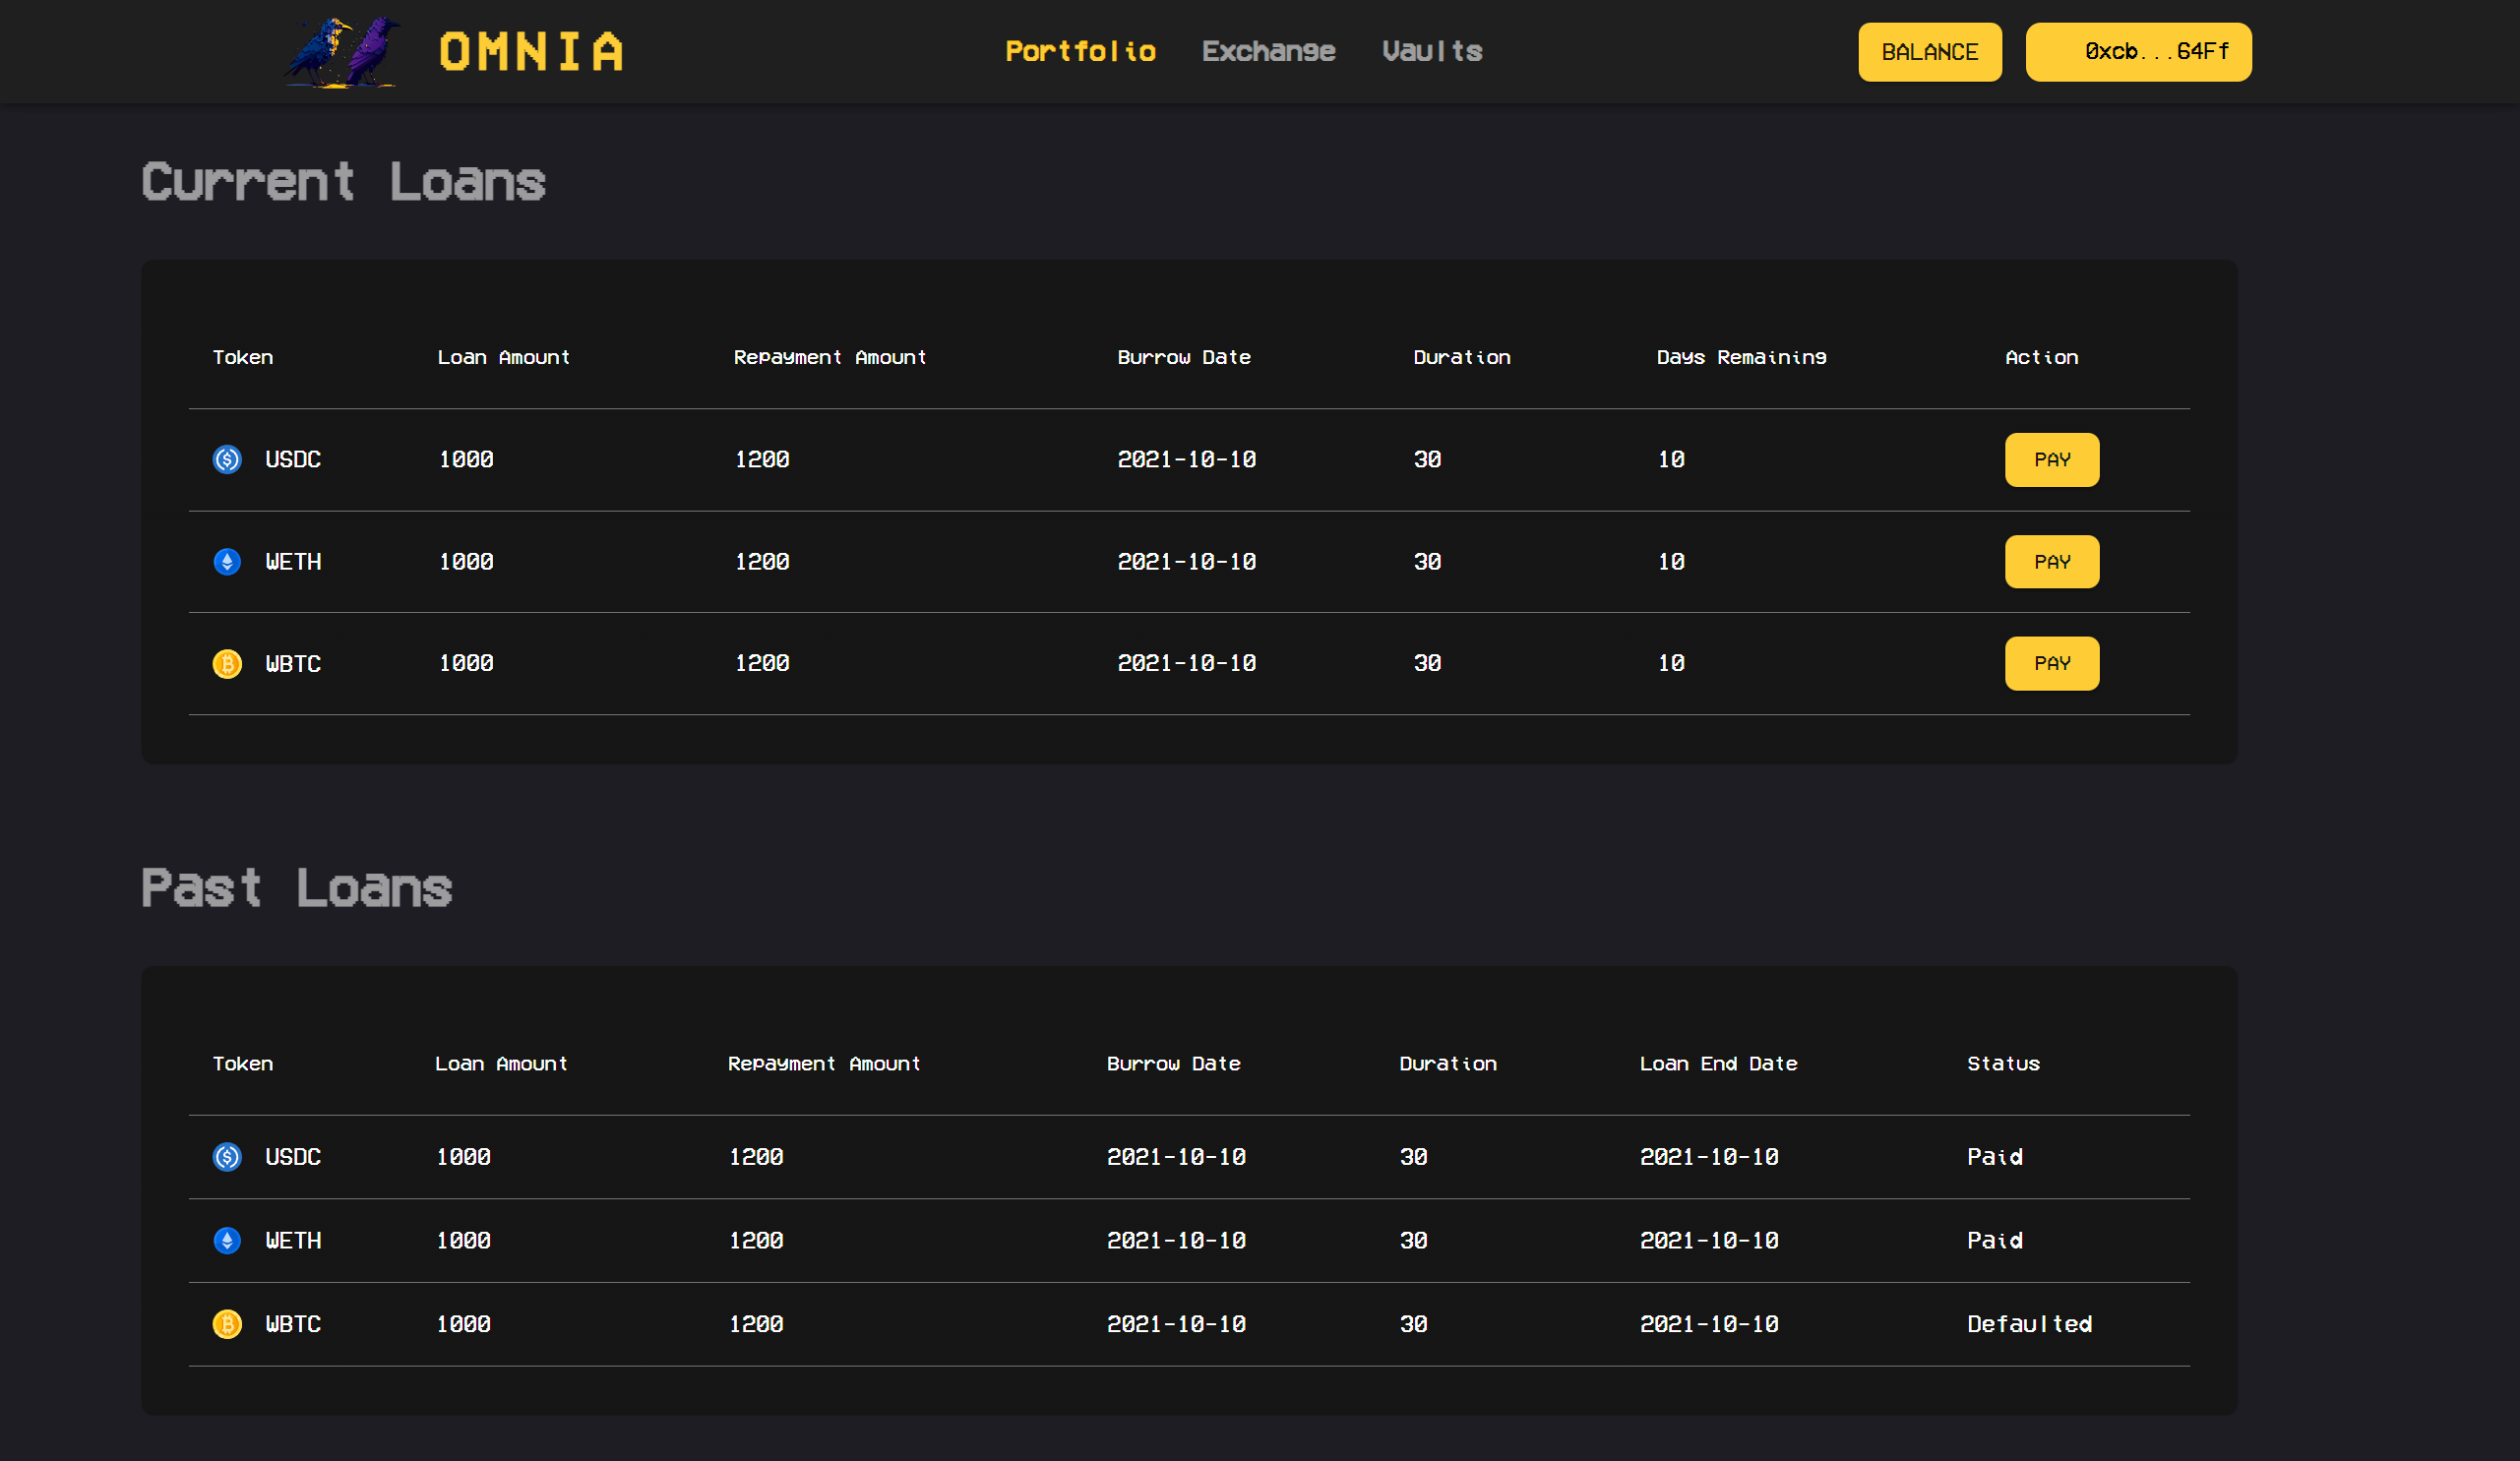Viewport: 2520px width, 1461px height.
Task: Pay the USDC loan
Action: coord(2051,460)
